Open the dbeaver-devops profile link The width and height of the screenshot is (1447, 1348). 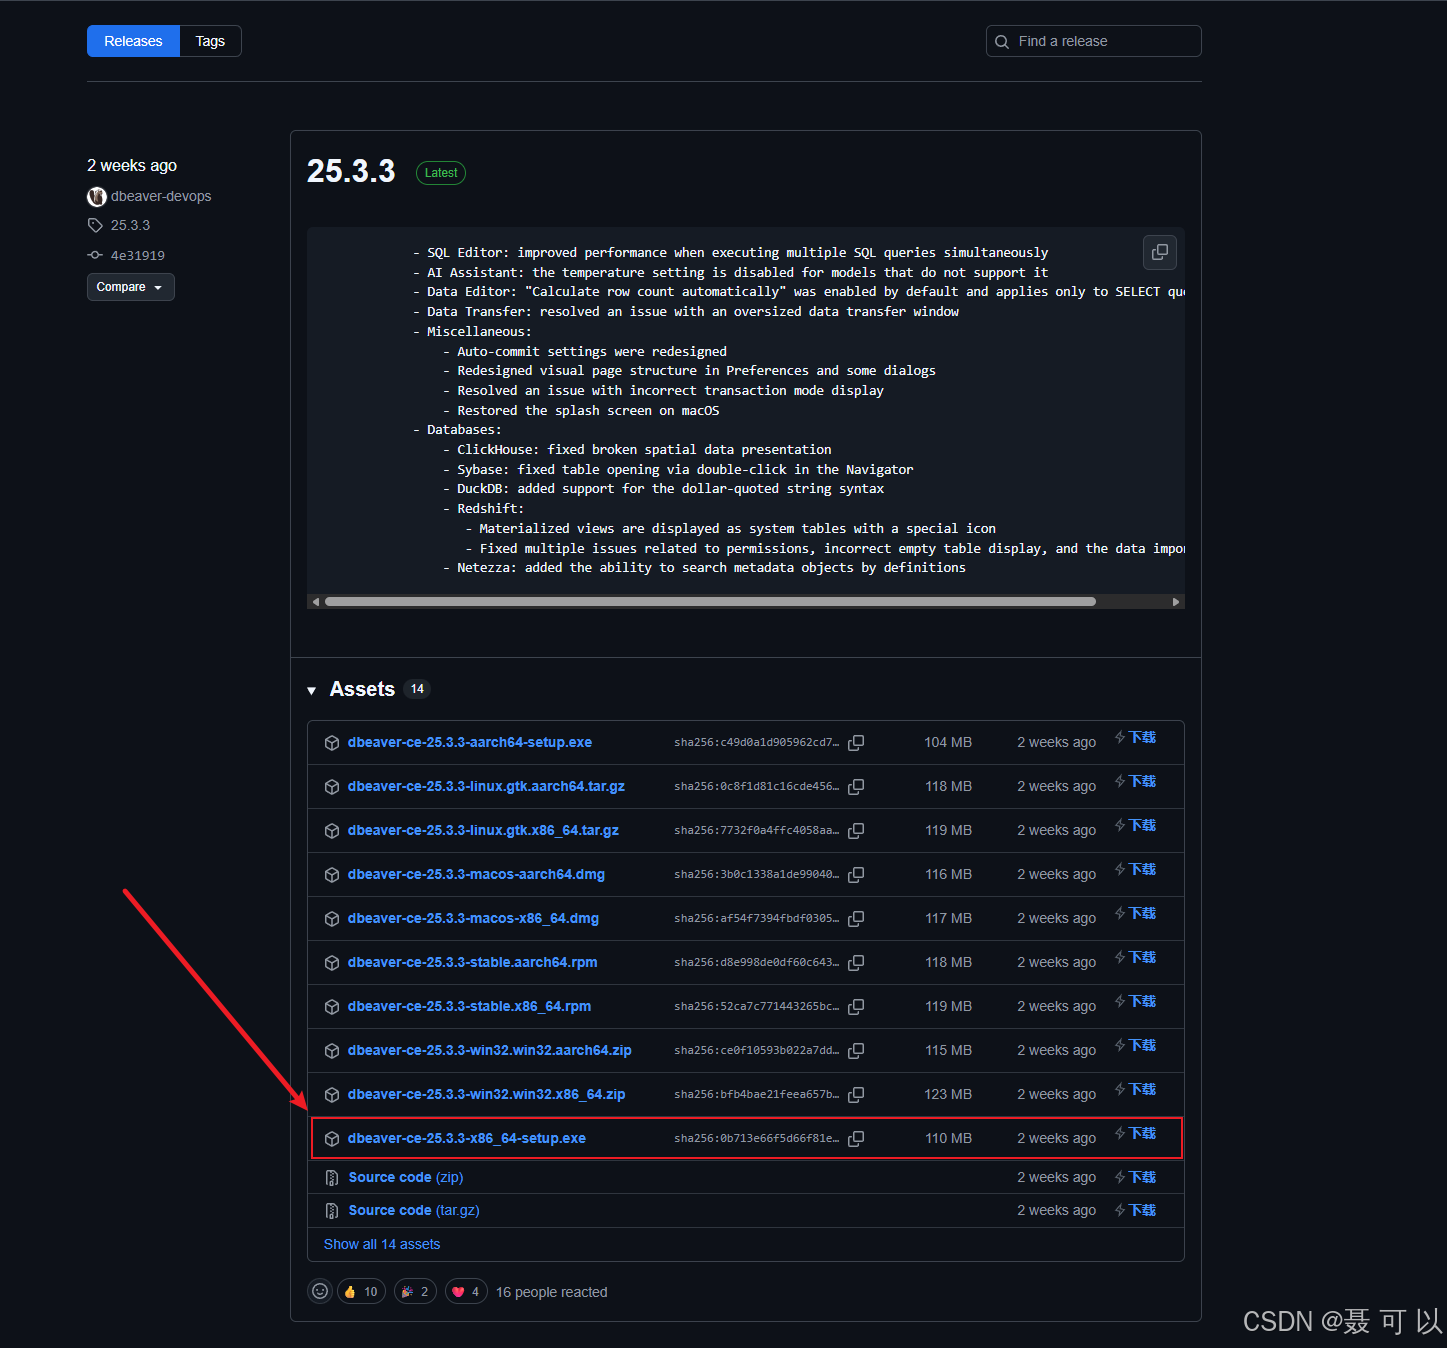[x=161, y=196]
